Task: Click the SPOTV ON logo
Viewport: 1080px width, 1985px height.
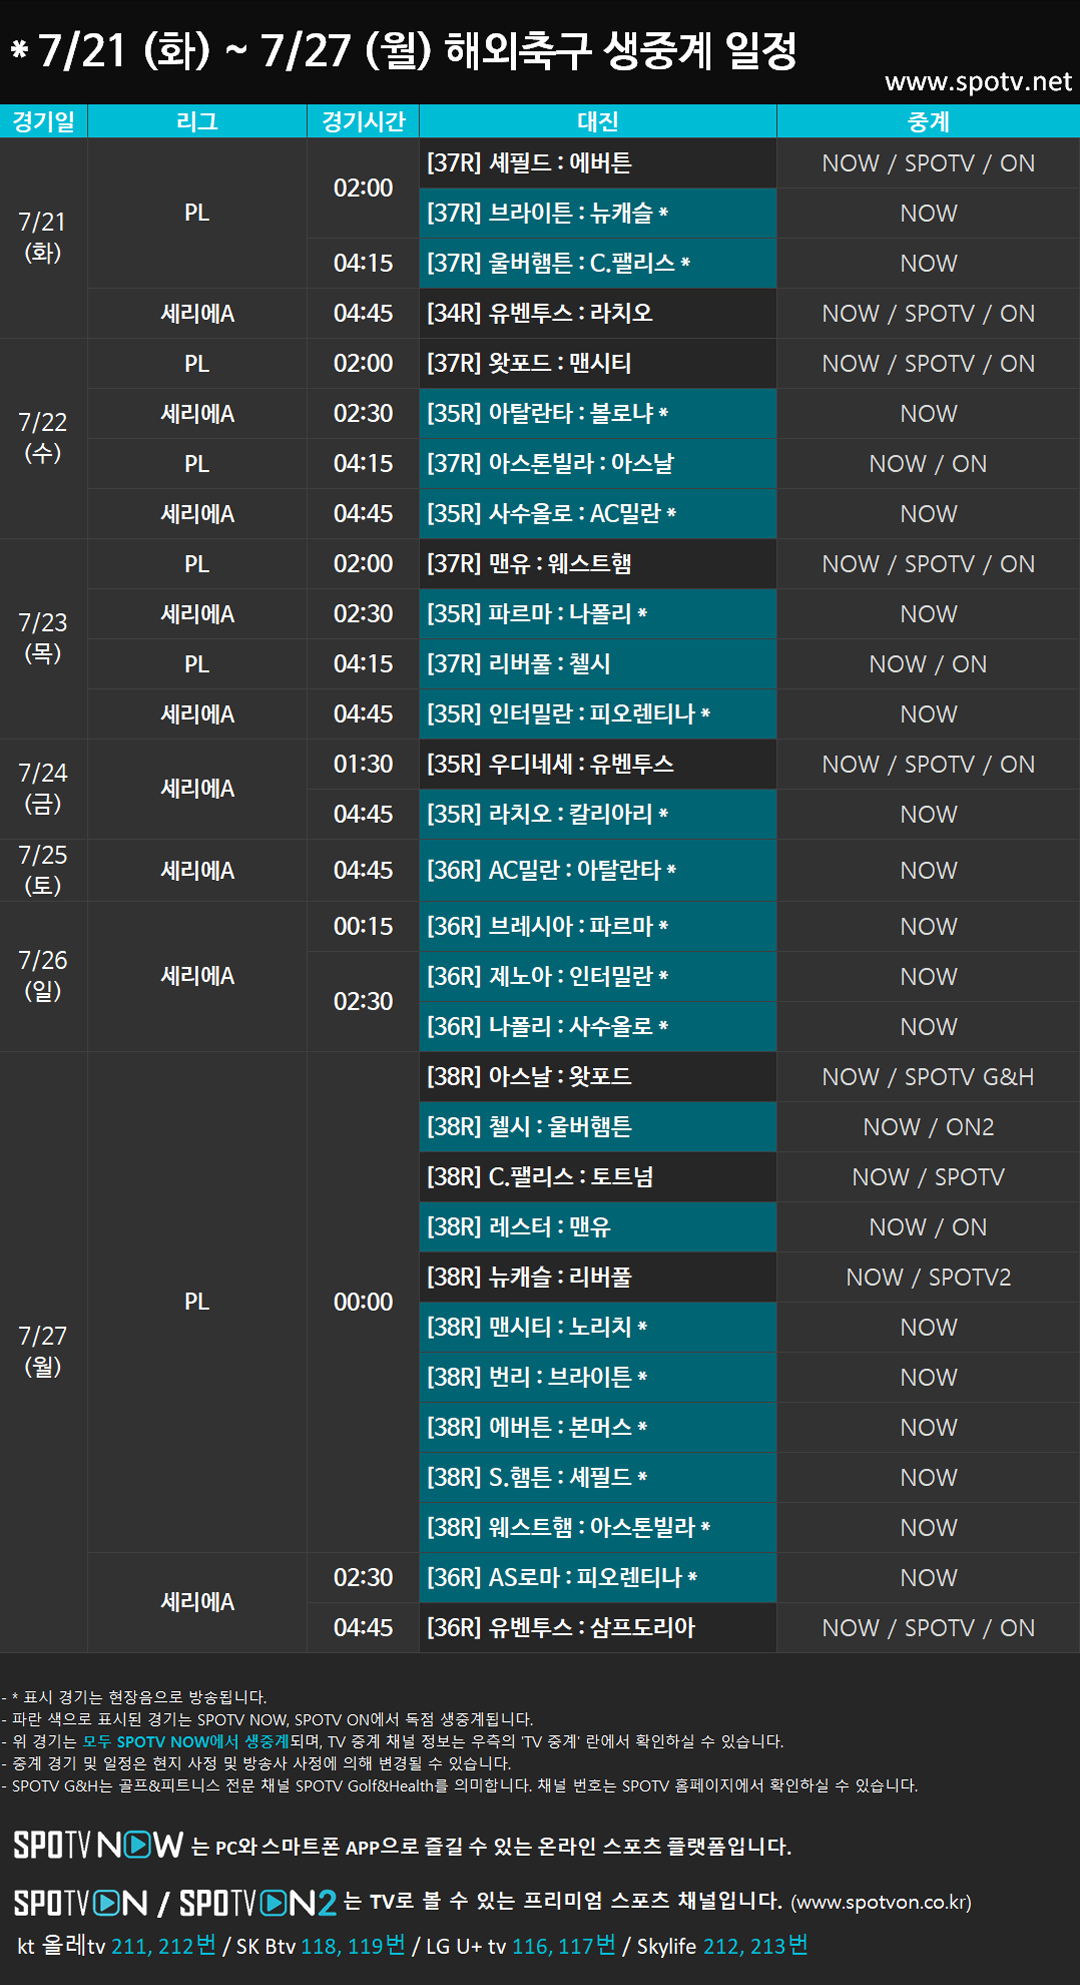Action: click(80, 1902)
